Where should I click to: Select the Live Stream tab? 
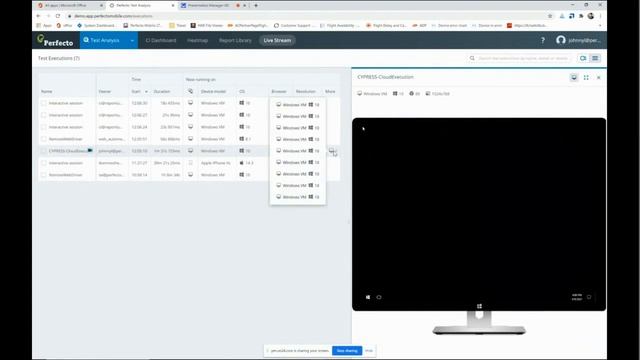(x=277, y=40)
